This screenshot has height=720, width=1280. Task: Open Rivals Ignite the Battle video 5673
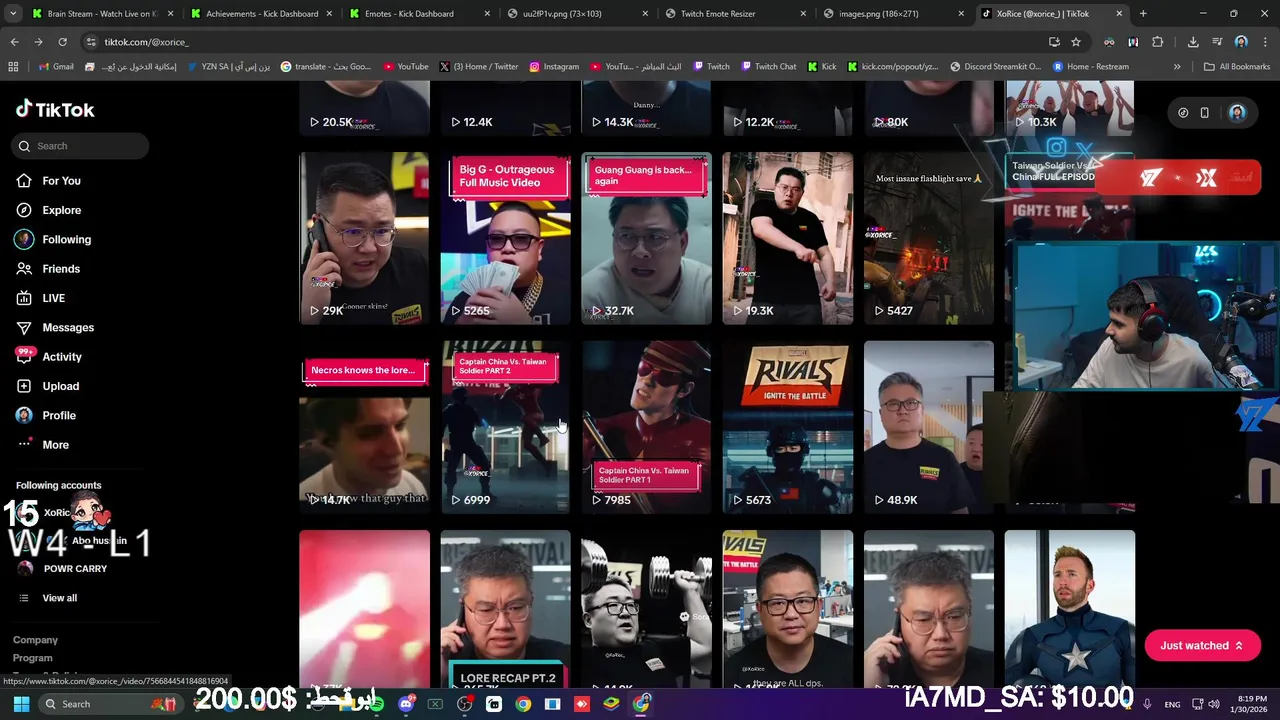point(787,427)
